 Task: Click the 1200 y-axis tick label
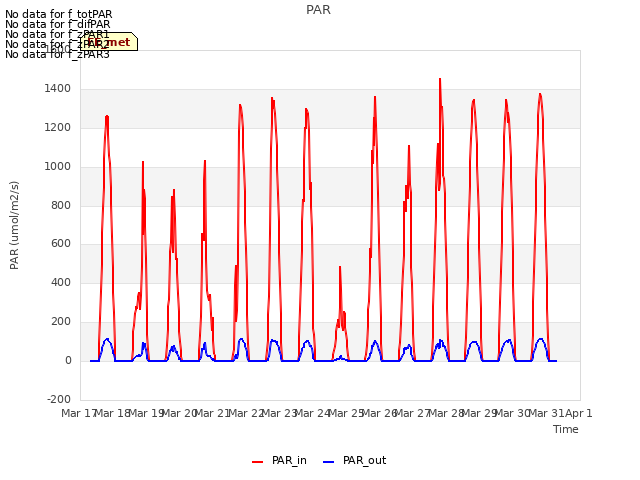tap(58, 128)
